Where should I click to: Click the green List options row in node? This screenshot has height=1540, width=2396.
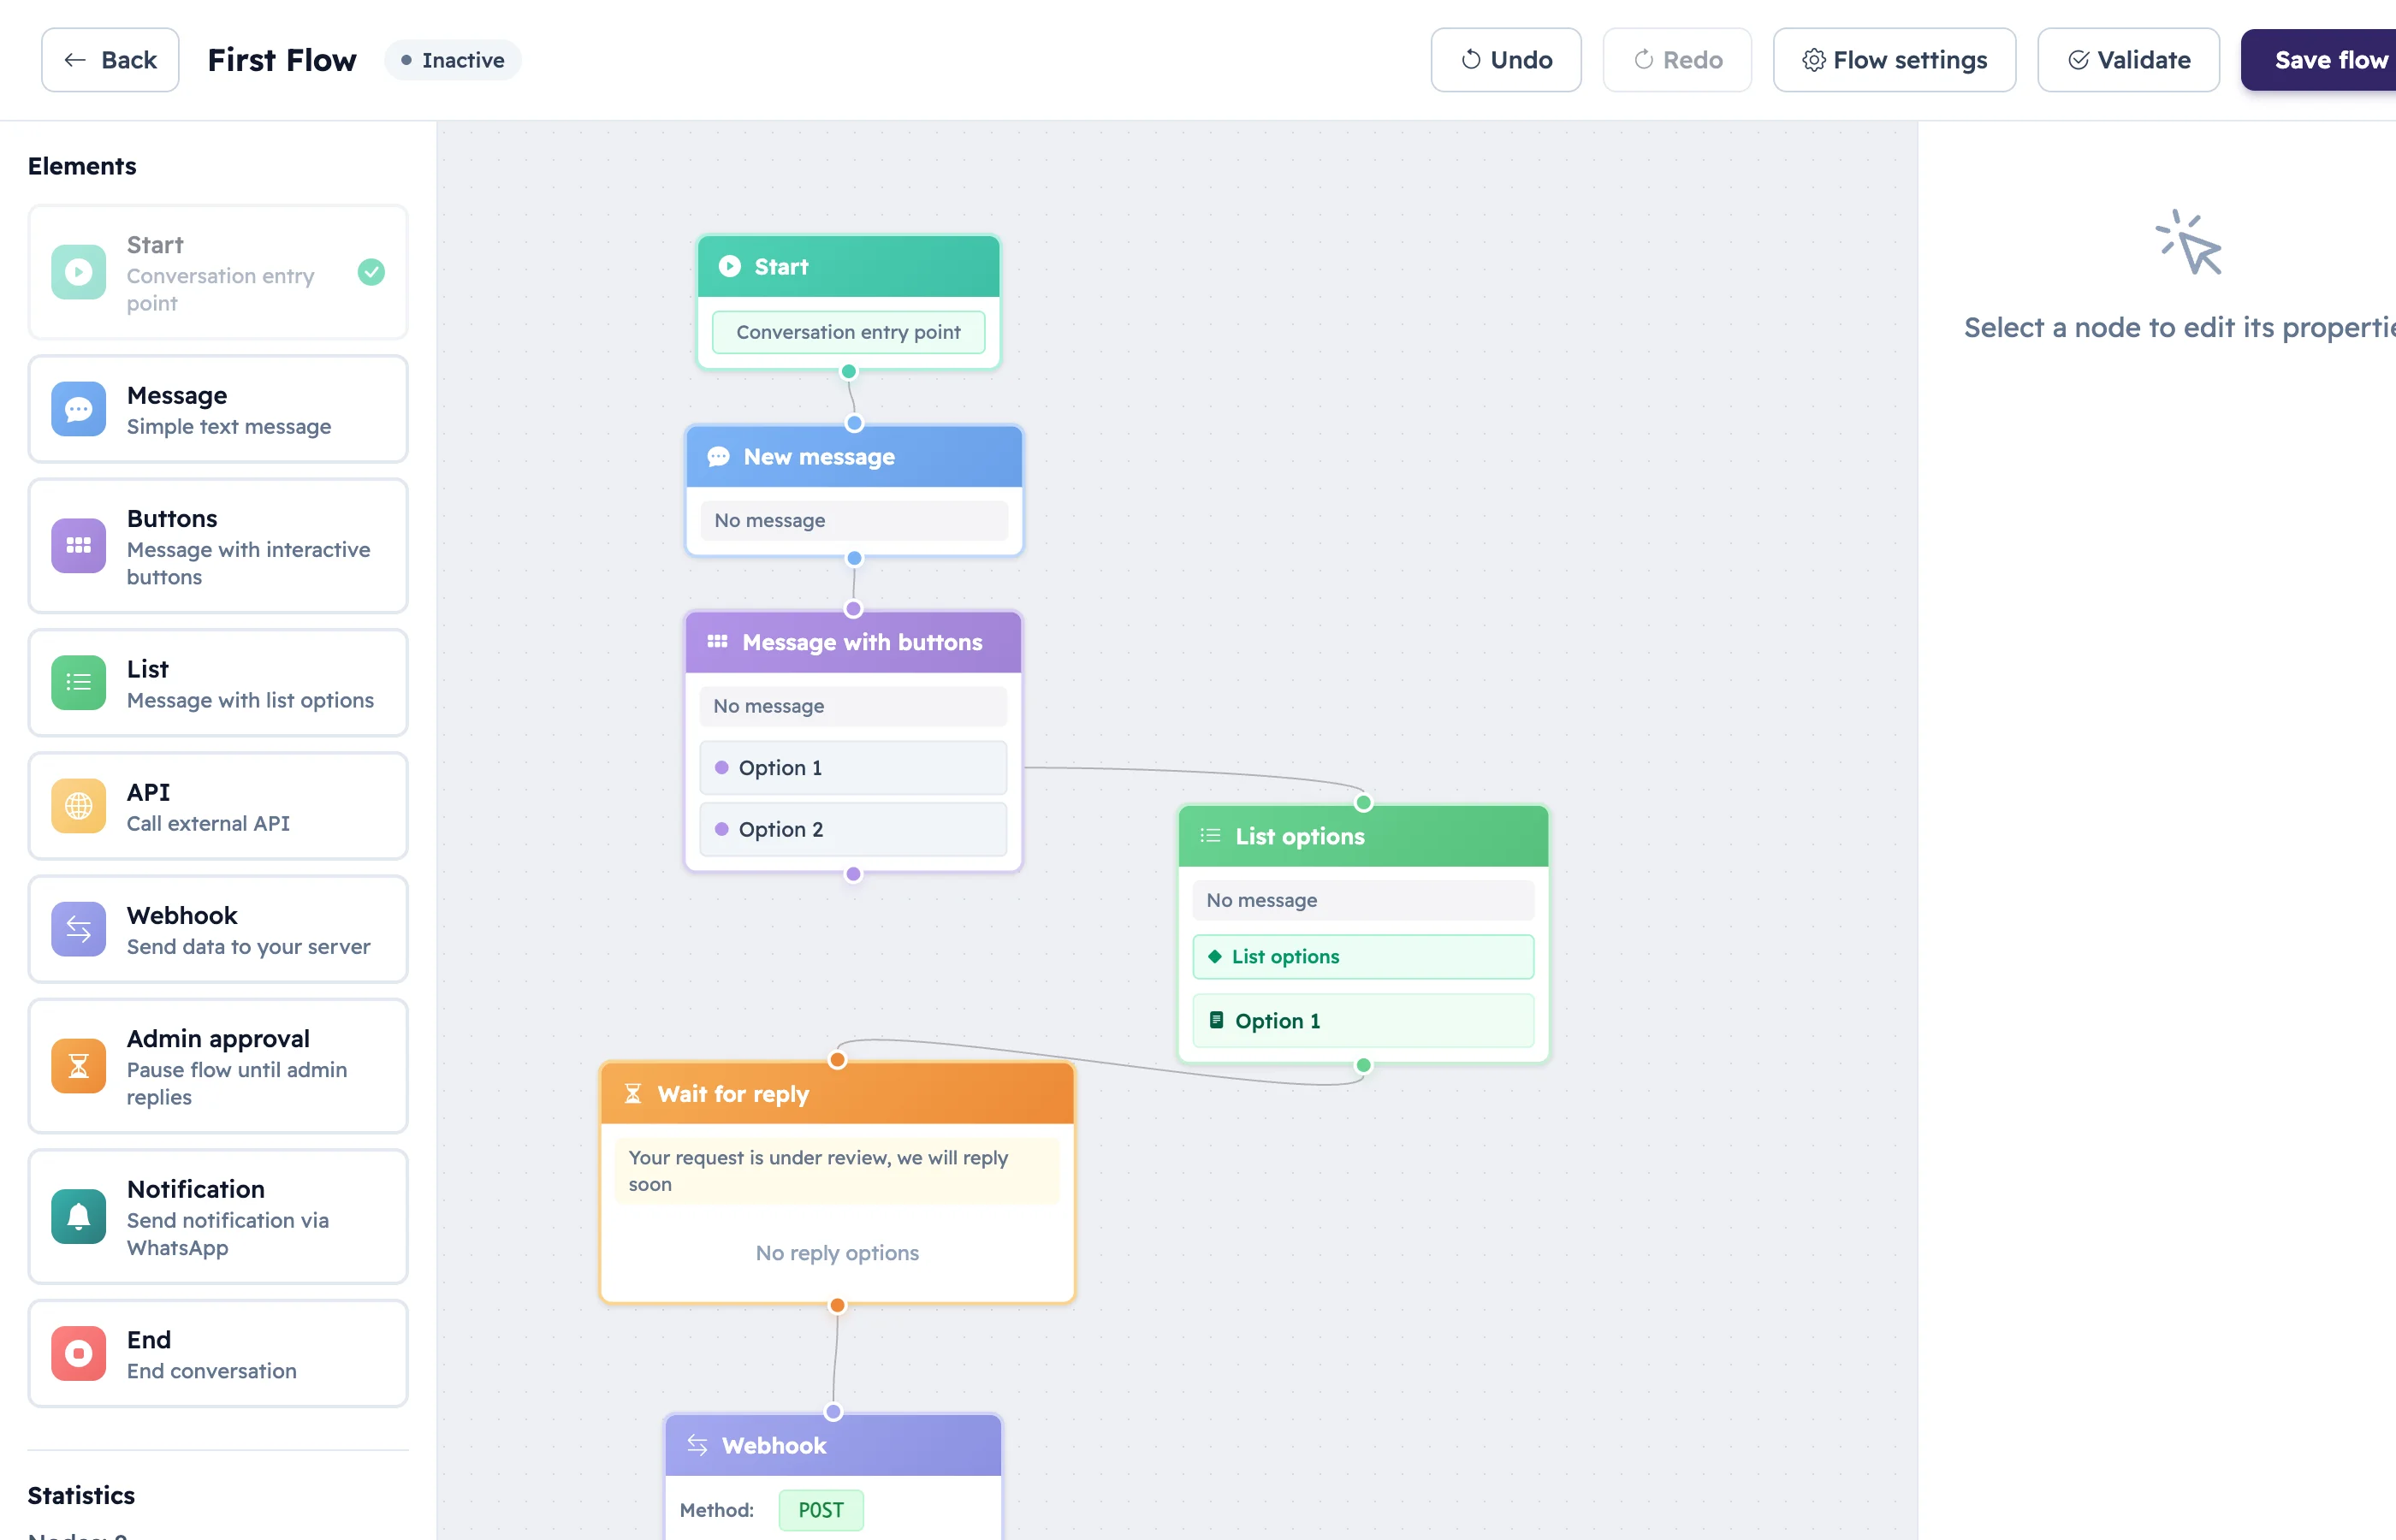1363,957
